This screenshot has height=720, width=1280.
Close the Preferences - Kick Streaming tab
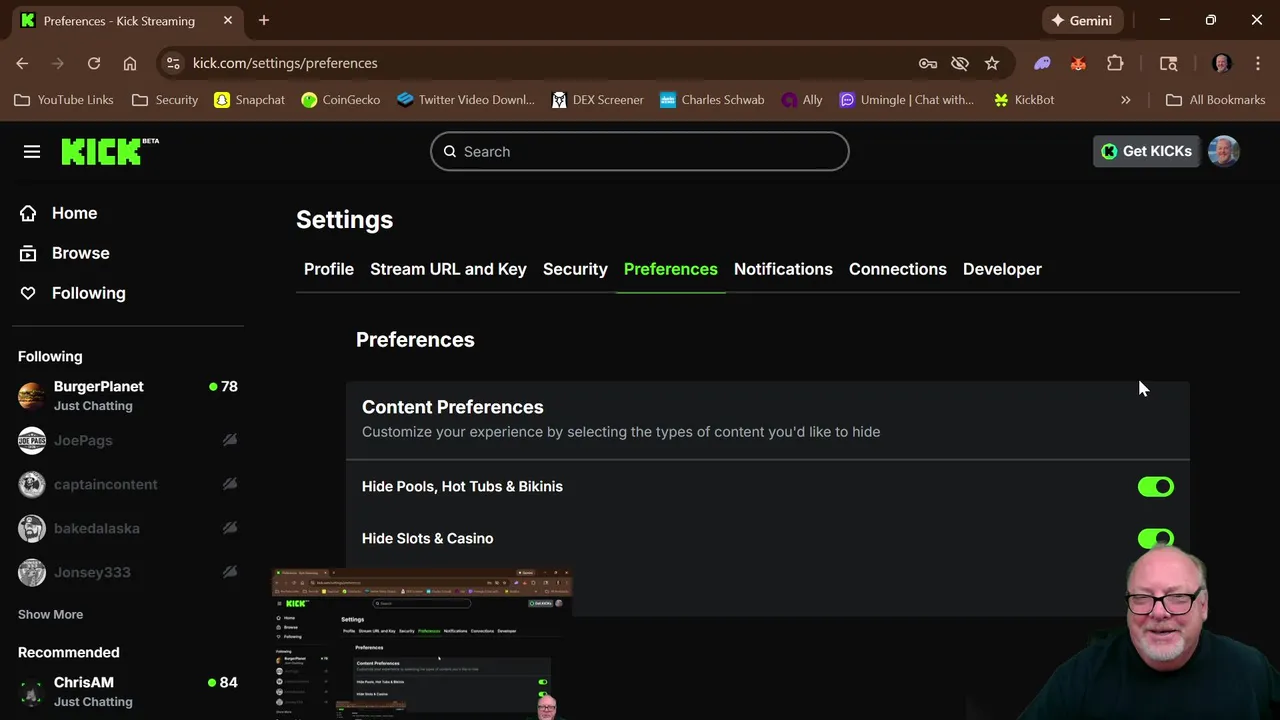228,20
